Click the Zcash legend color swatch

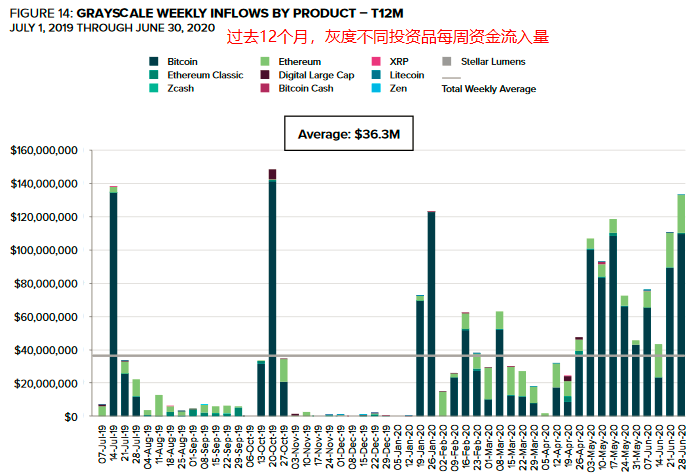click(x=154, y=88)
